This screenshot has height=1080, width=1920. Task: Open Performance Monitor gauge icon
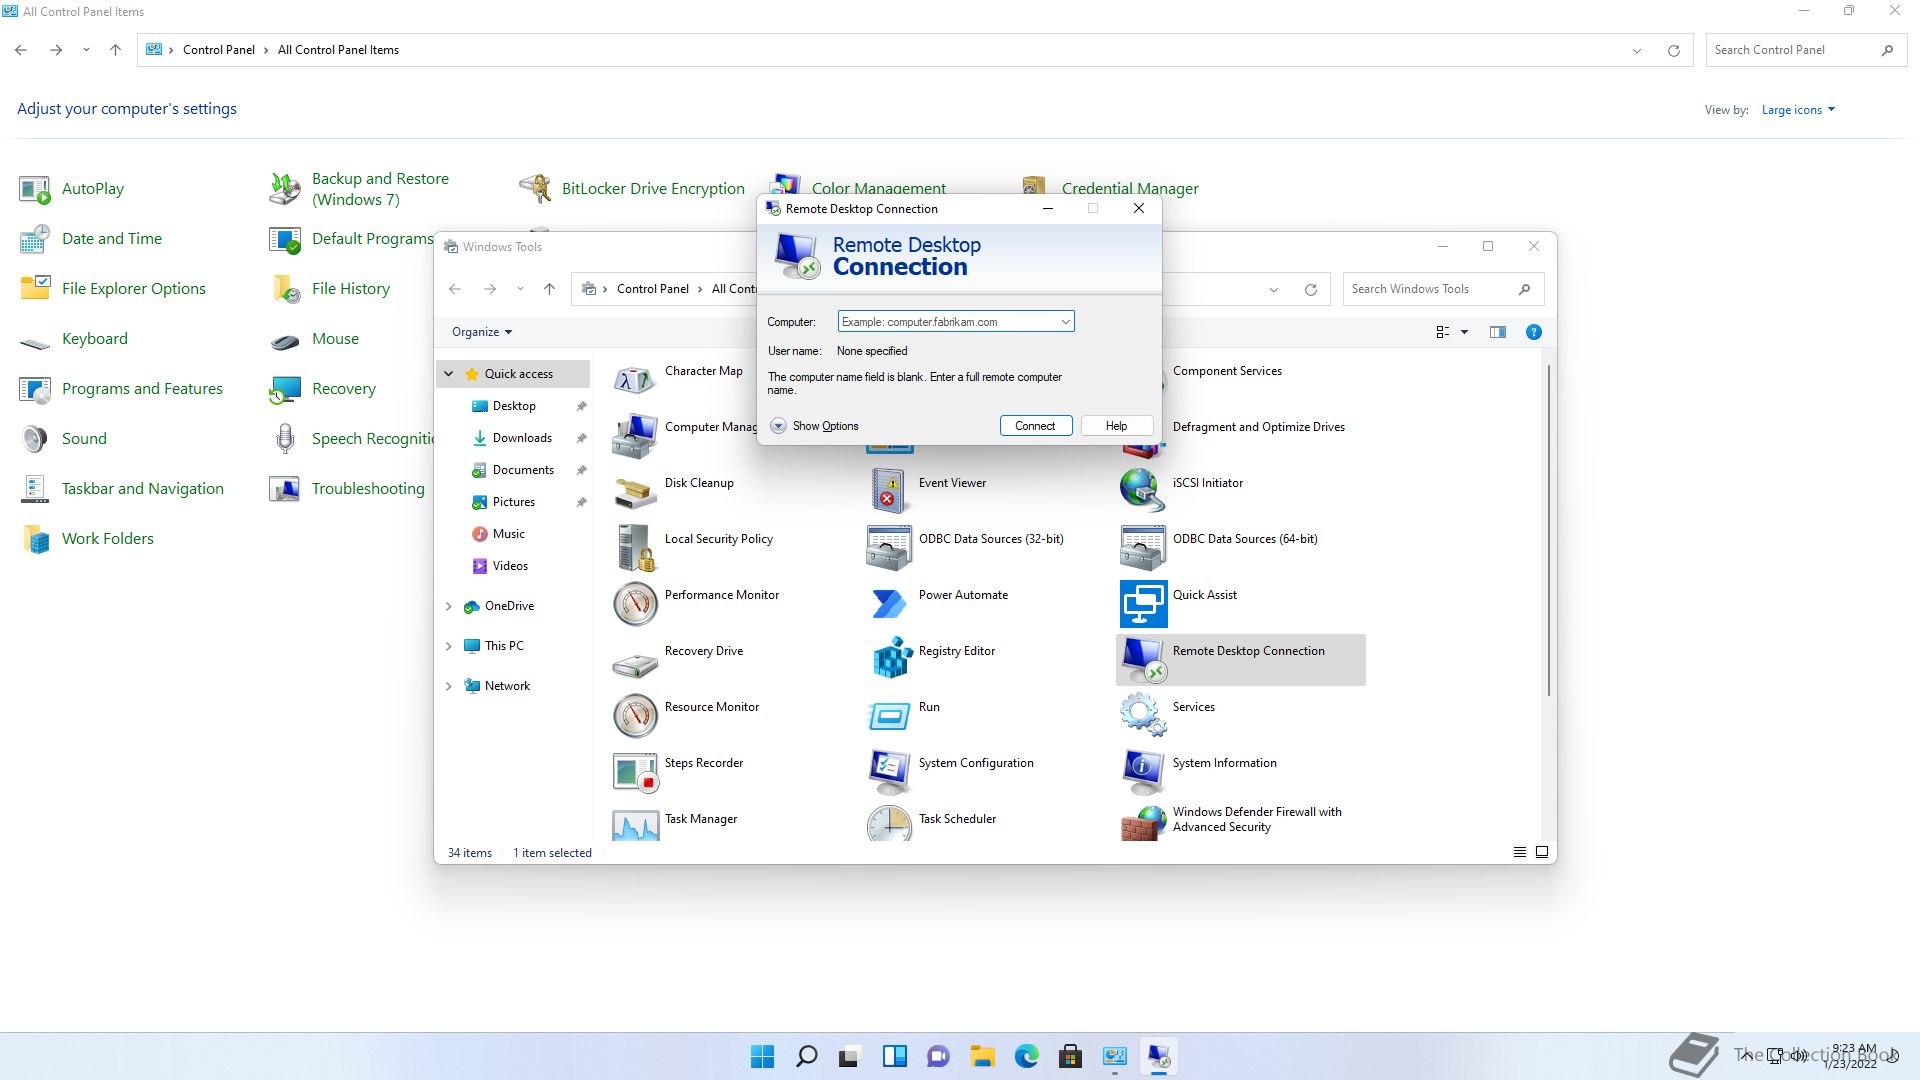635,603
